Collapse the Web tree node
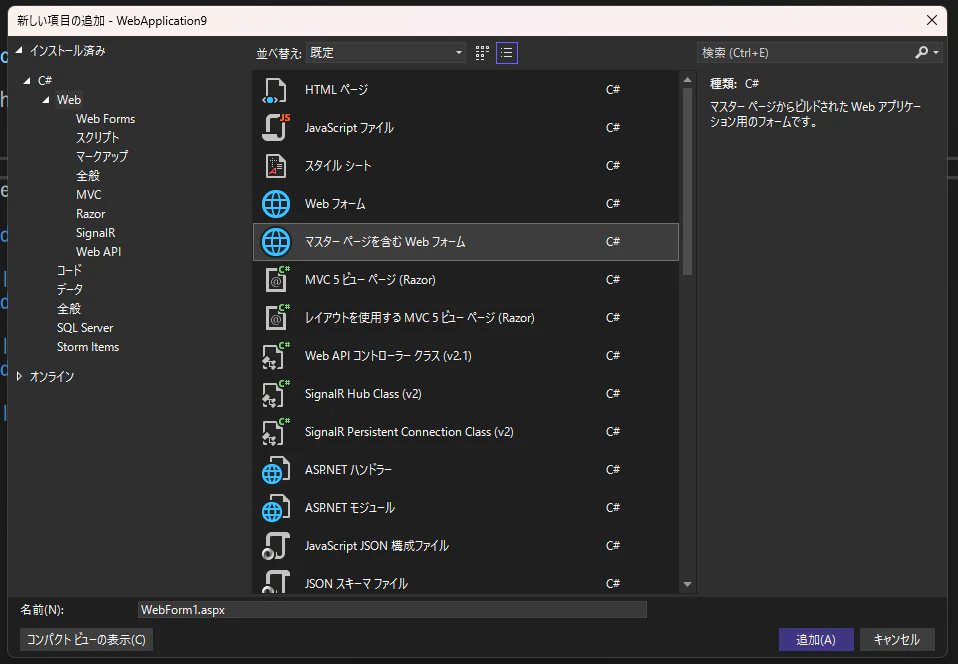Screen dimensions: 958x664 click(46, 100)
